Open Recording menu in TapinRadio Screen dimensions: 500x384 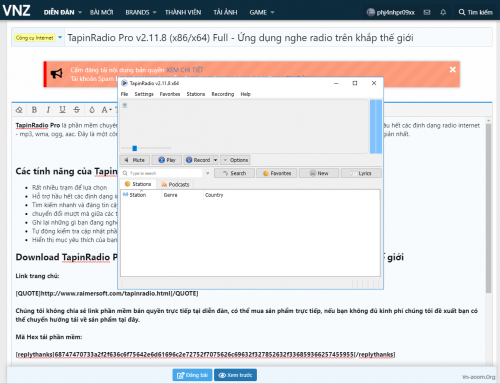click(x=223, y=94)
